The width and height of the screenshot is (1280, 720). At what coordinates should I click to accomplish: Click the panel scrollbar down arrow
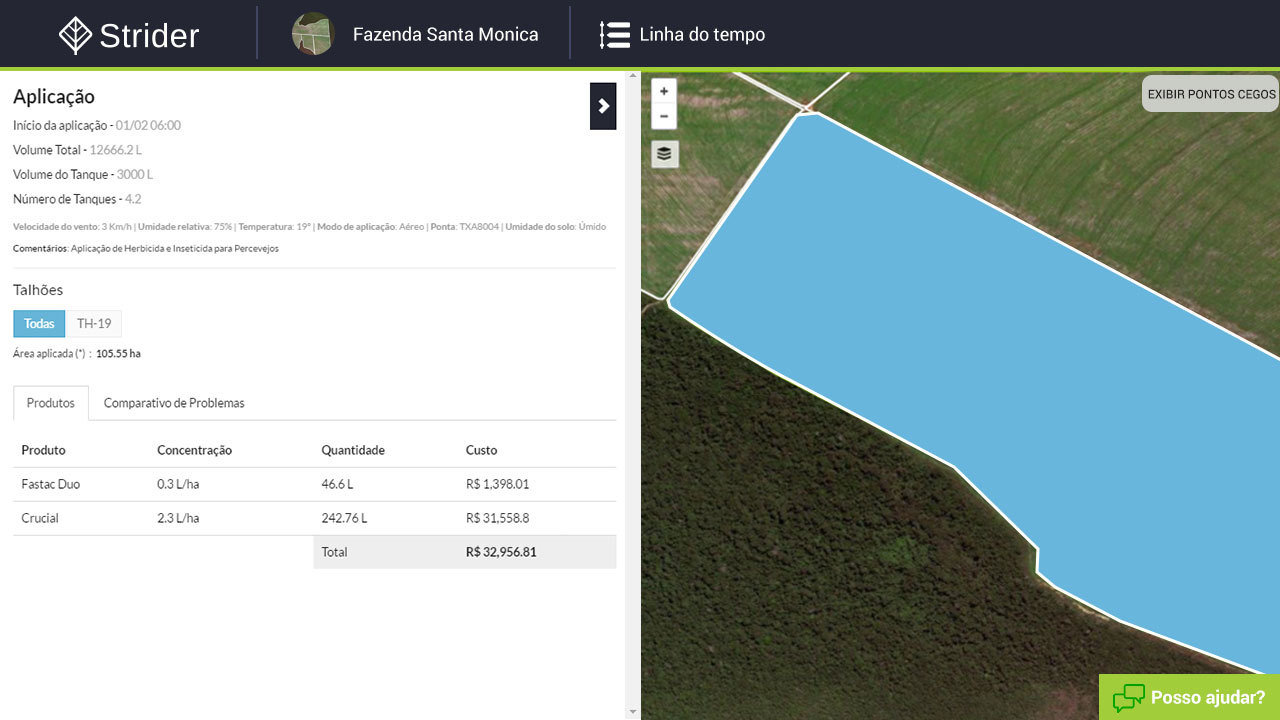click(x=633, y=712)
